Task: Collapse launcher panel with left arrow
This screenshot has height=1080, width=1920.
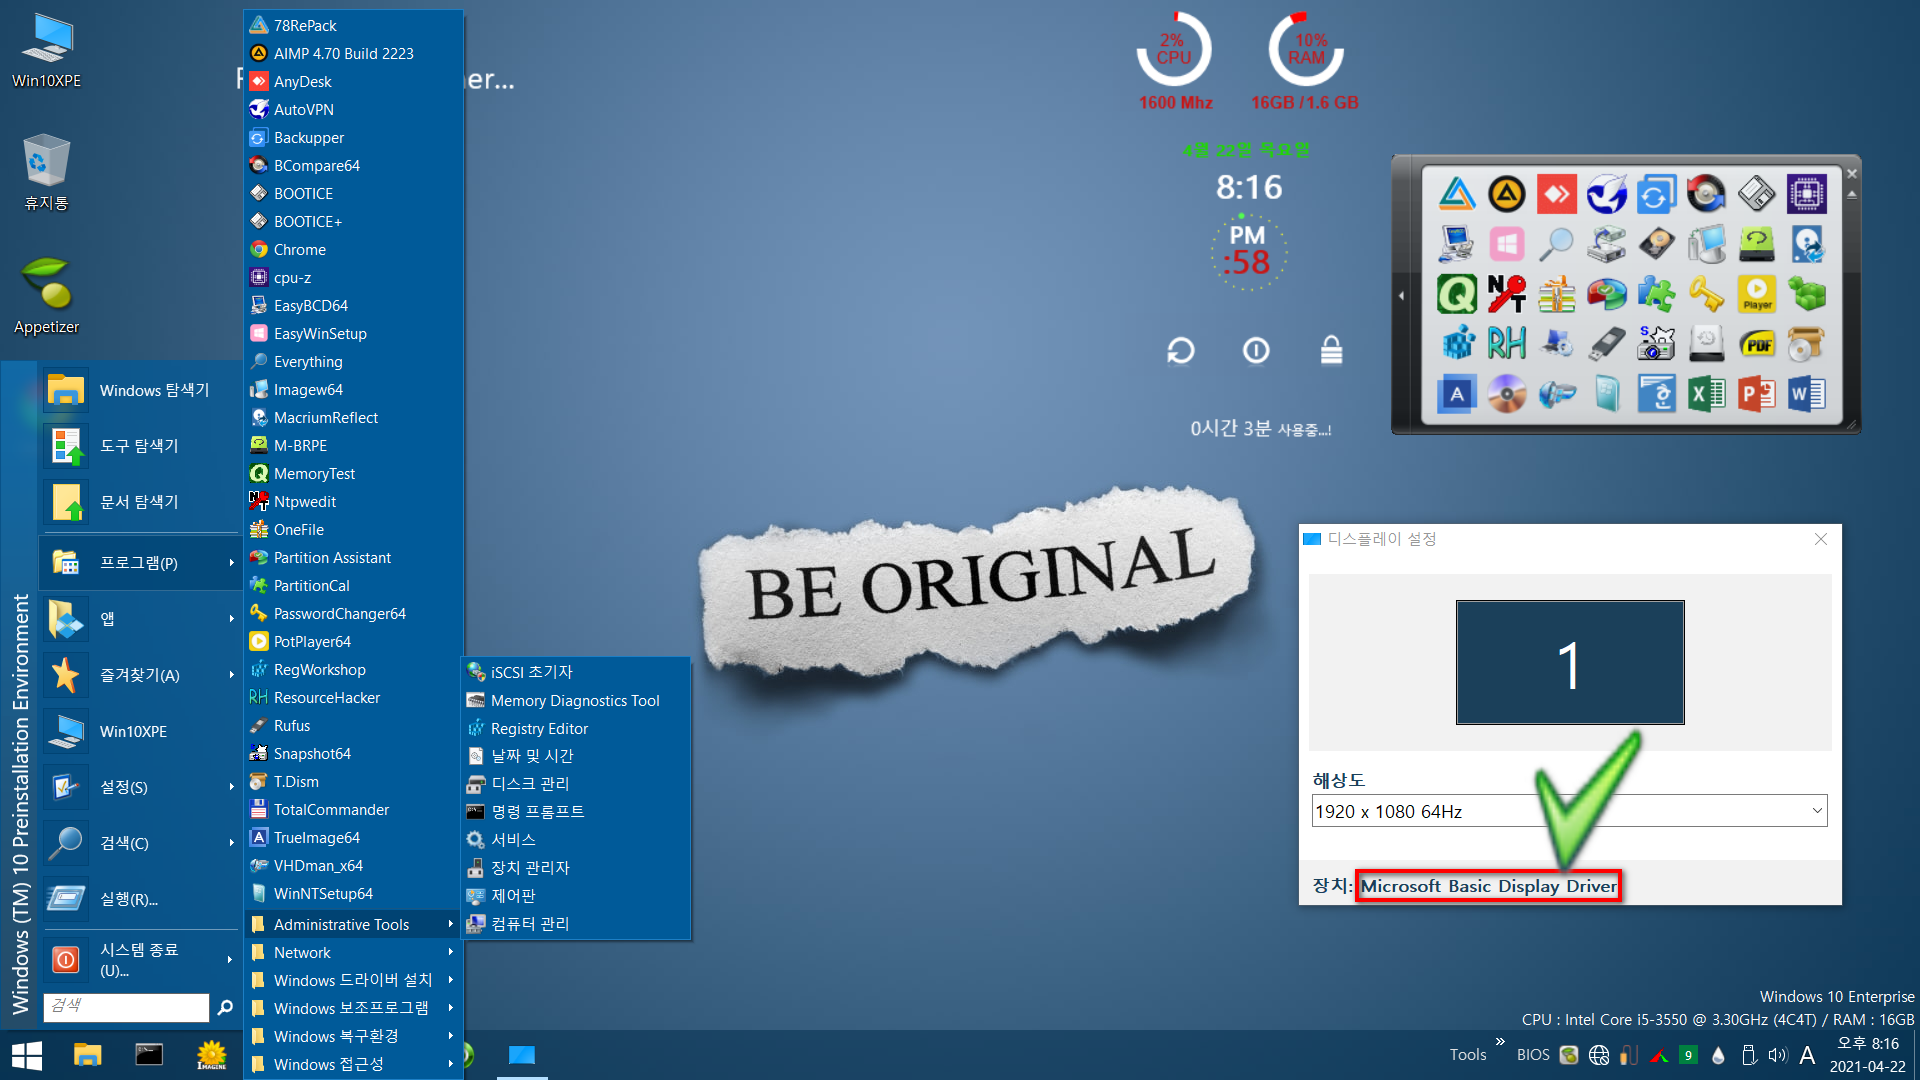Action: [x=1401, y=295]
